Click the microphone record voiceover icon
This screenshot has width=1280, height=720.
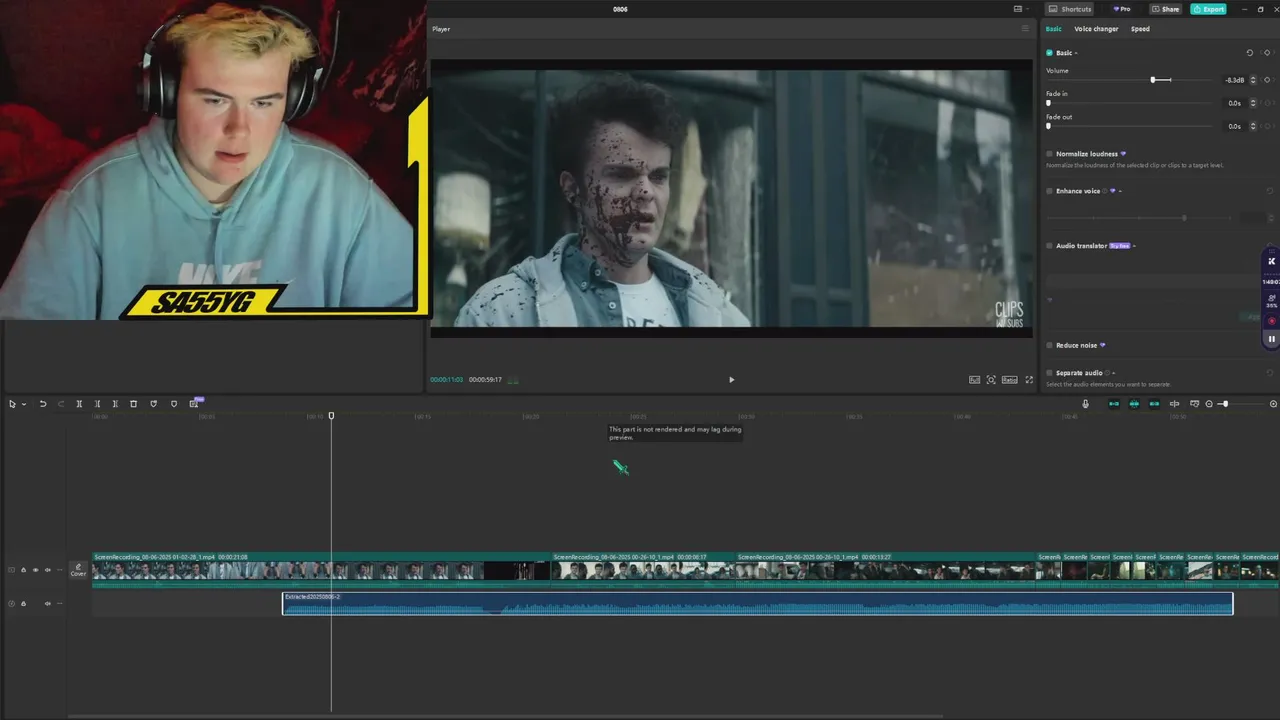tap(1085, 404)
